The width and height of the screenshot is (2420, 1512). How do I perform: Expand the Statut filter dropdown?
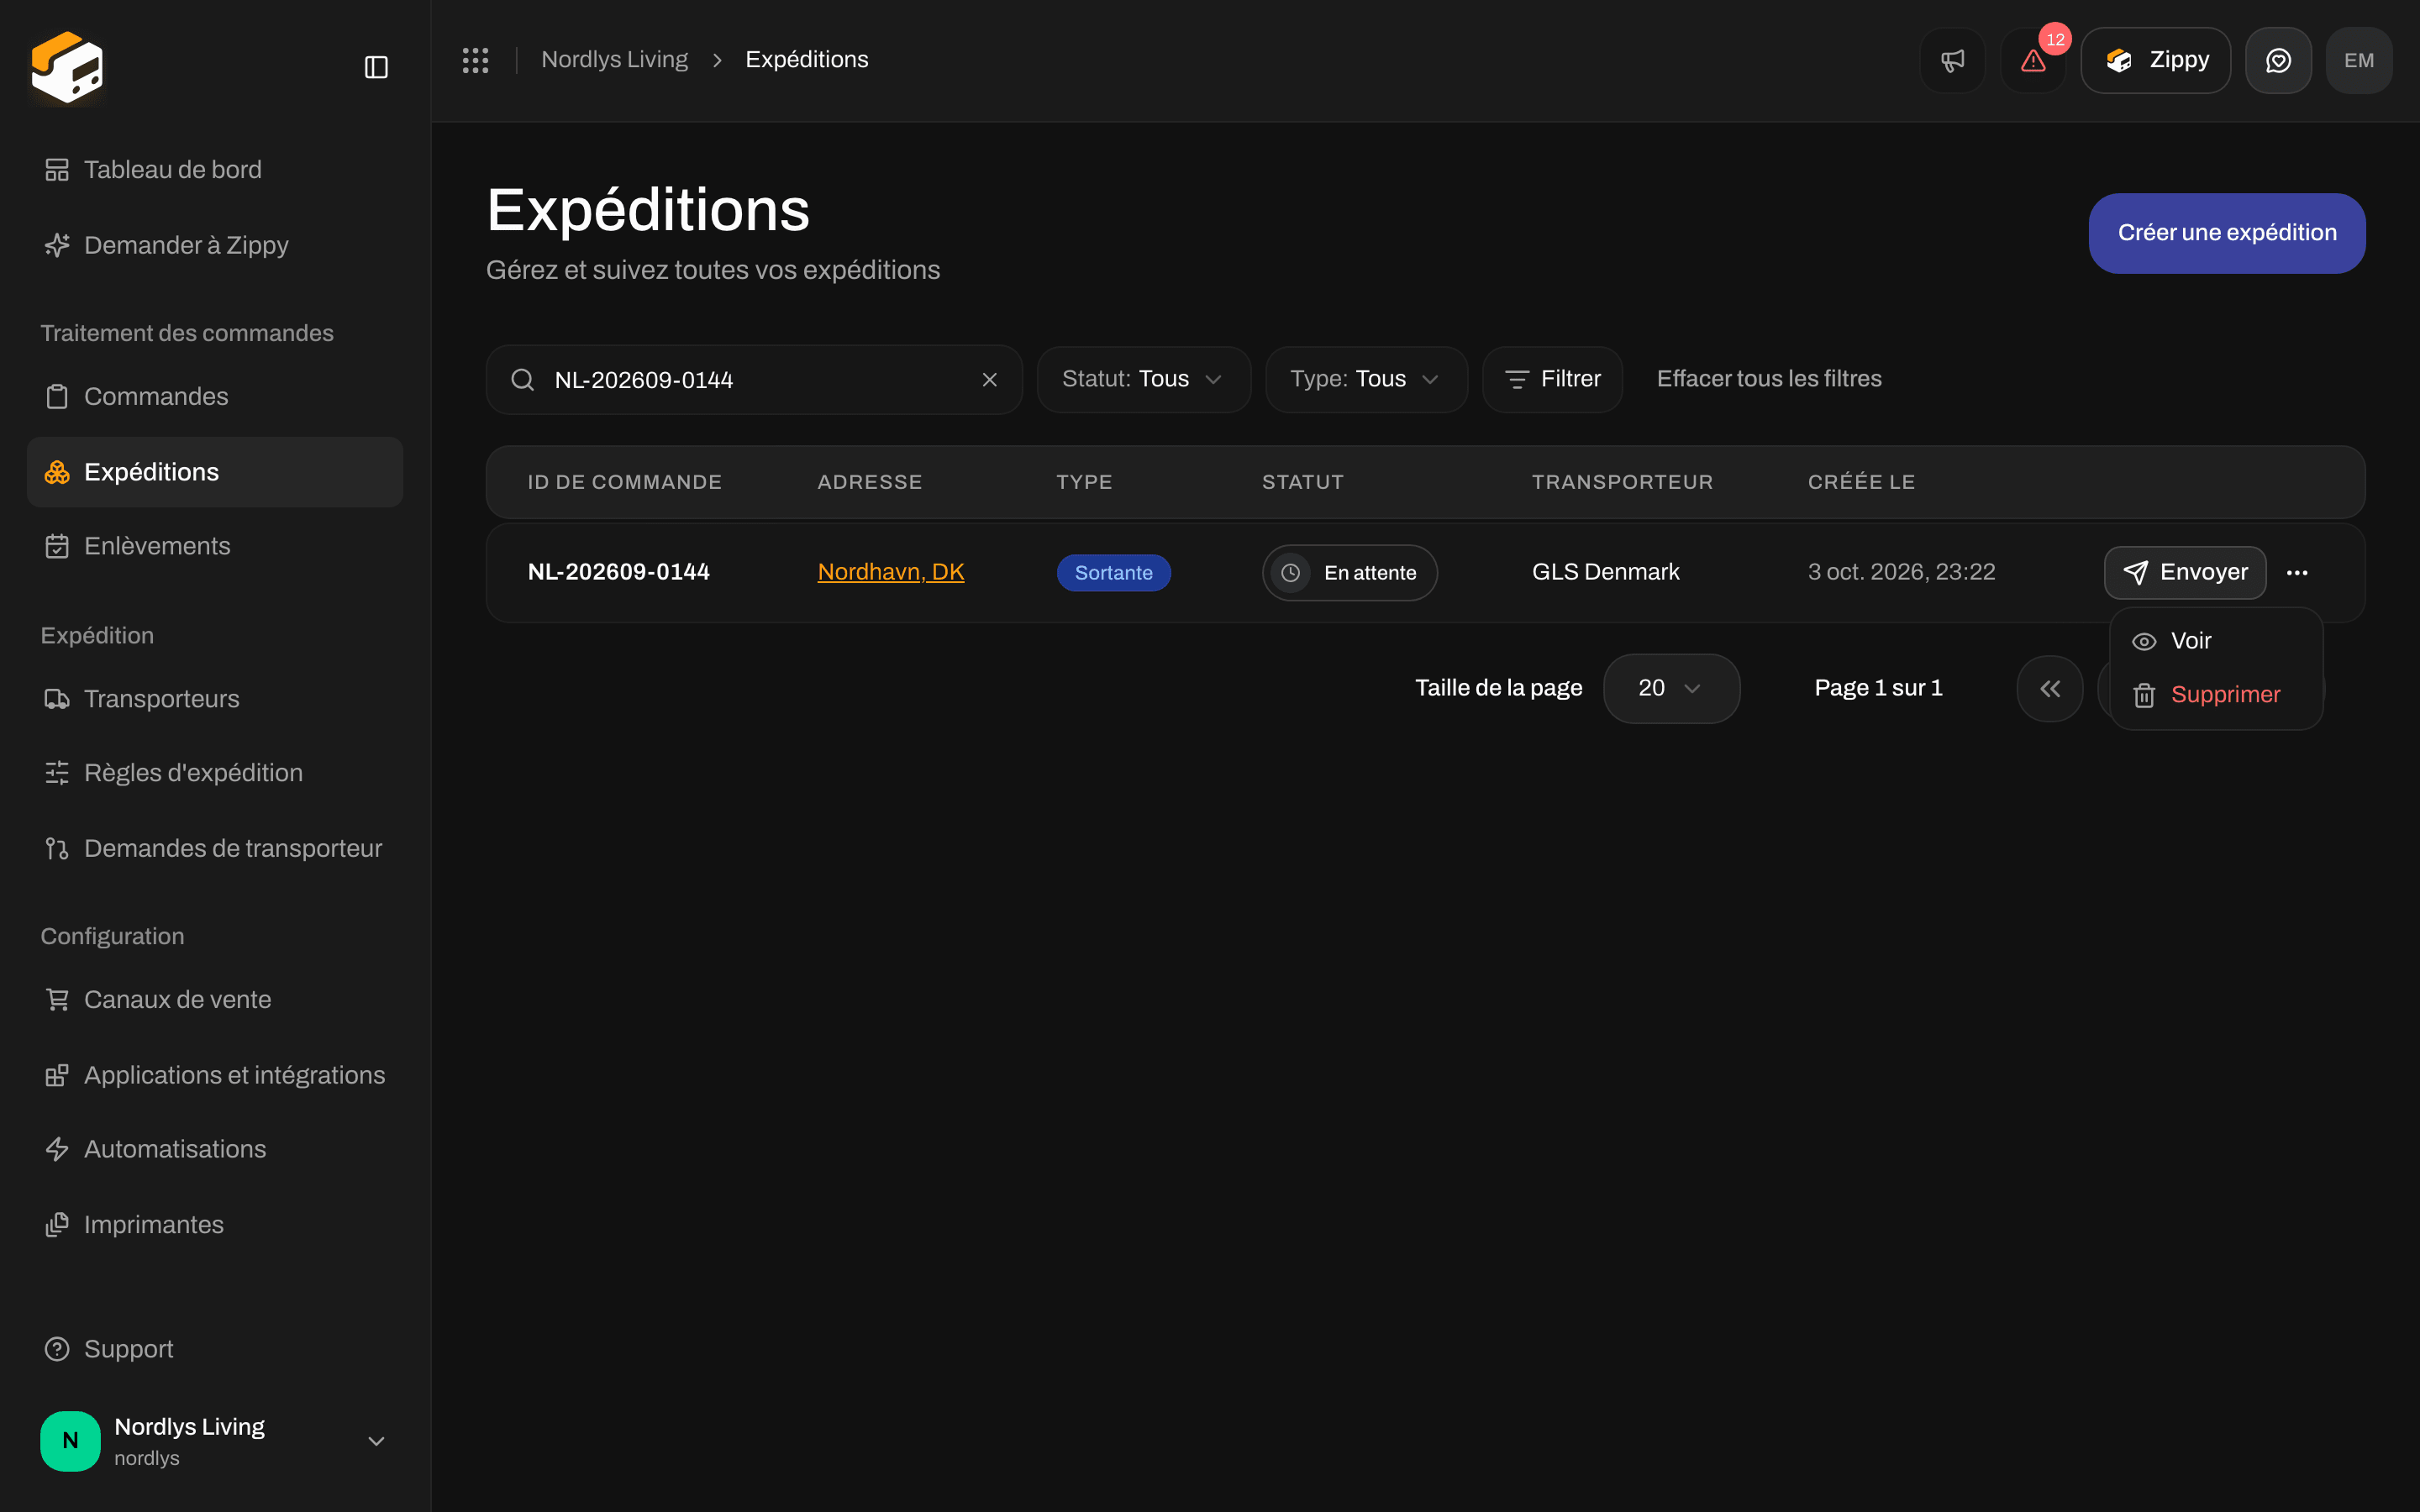click(1144, 379)
